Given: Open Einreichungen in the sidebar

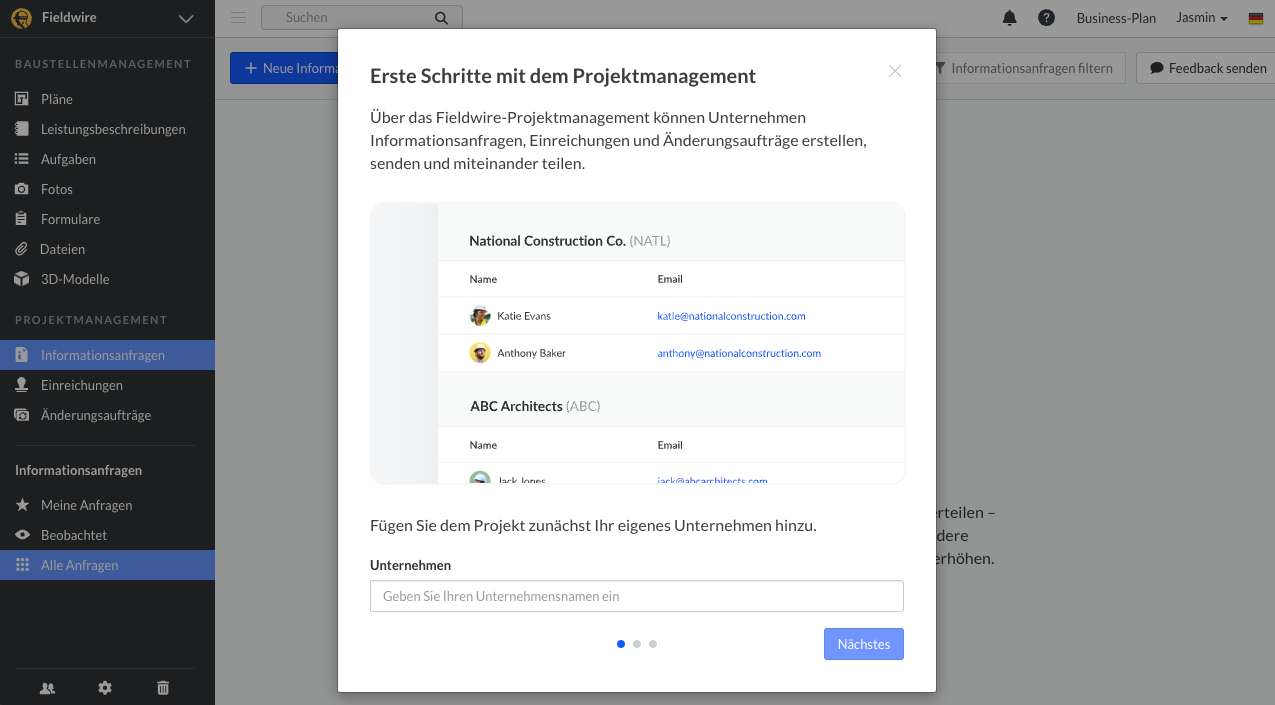Looking at the screenshot, I should click(x=107, y=385).
